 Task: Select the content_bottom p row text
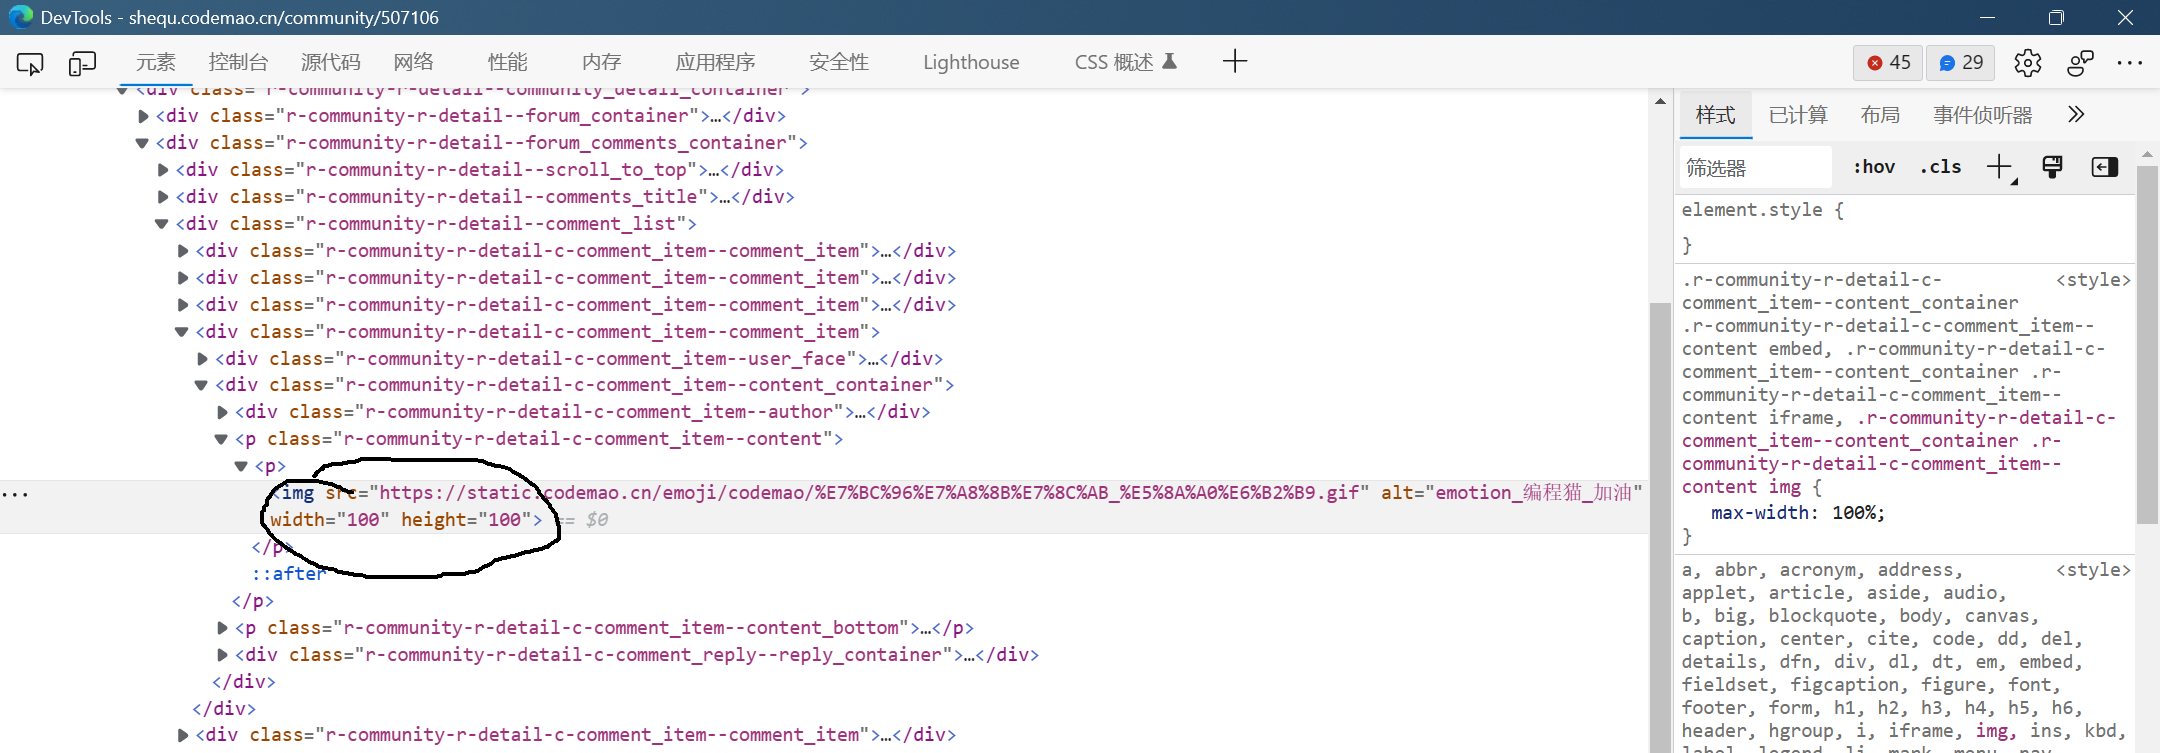point(604,628)
